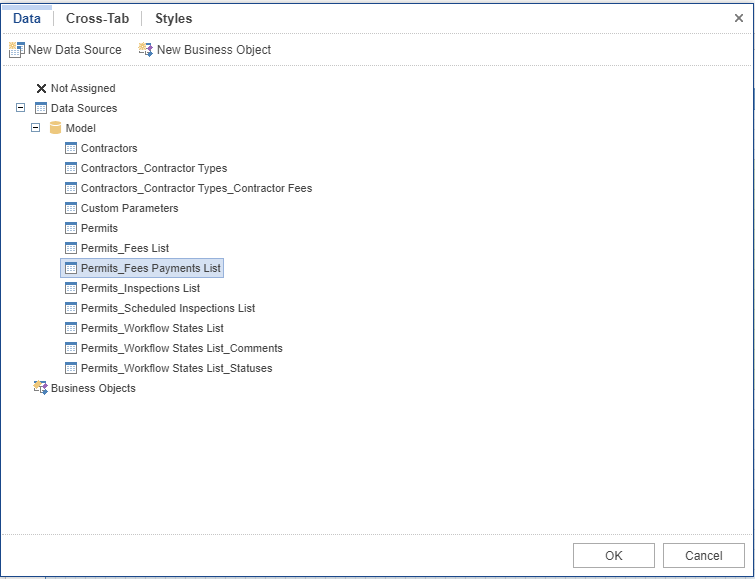
Task: Select Contractors_Contractor Types_Contractor Fees data source
Action: pos(196,188)
